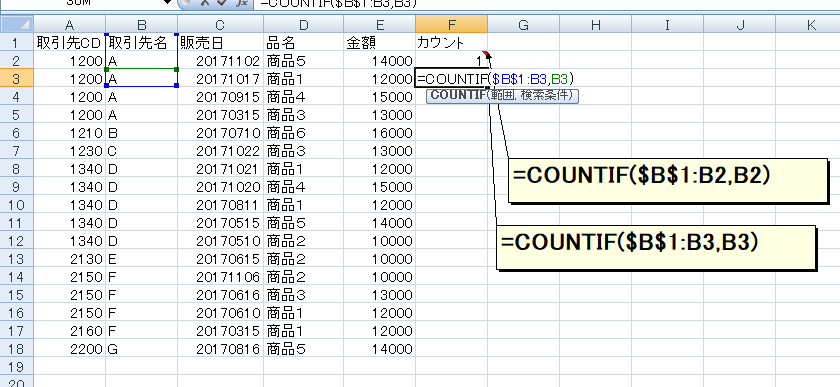The width and height of the screenshot is (840, 387).
Task: Select column H header
Action: pyautogui.click(x=595, y=24)
